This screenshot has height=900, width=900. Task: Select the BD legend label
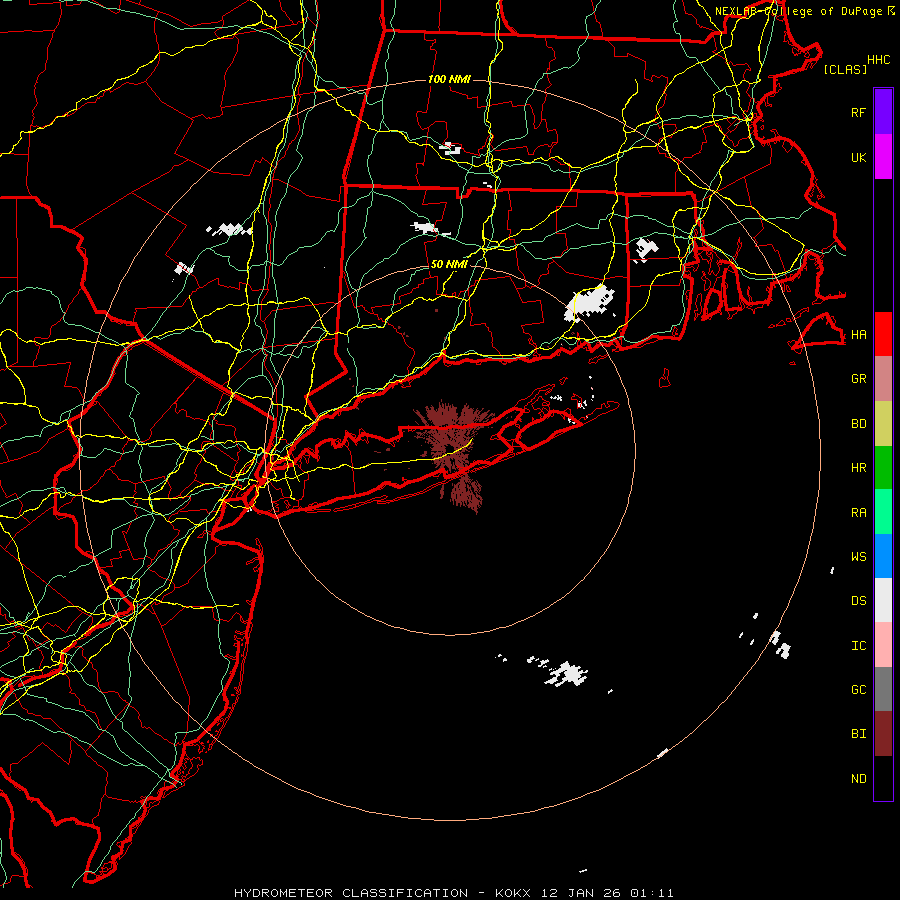(858, 424)
